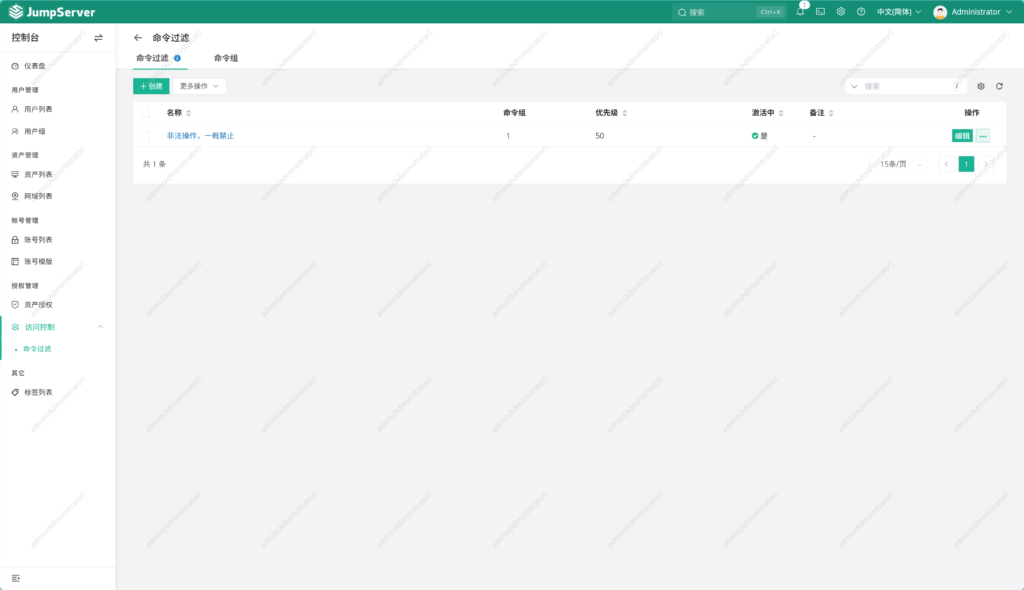Screen dimensions: 1024x590
Task: Switch to the 命令组 tab
Action: click(x=225, y=58)
